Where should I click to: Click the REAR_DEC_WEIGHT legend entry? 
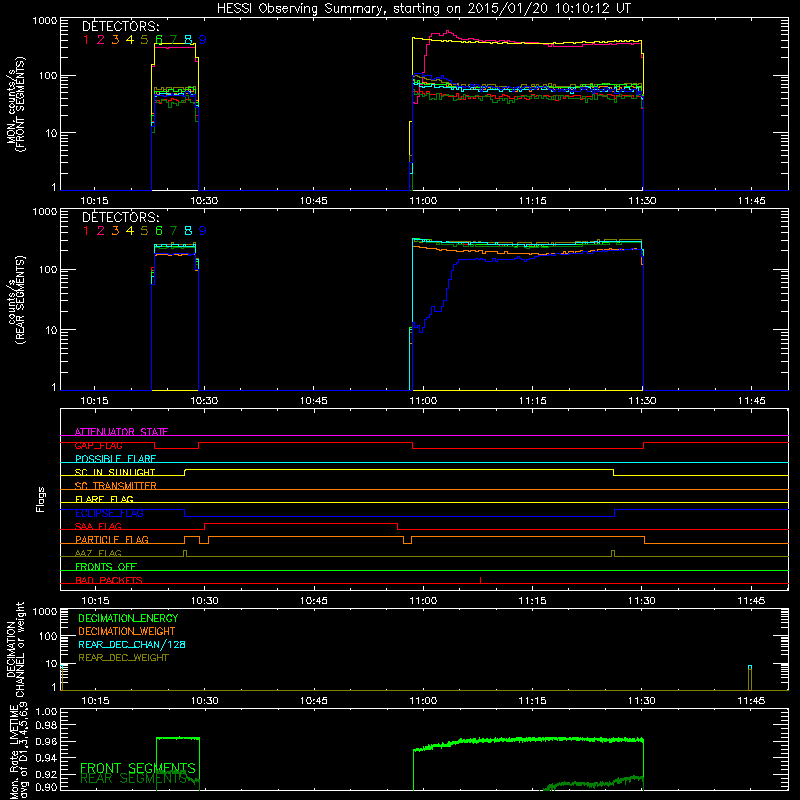click(123, 658)
